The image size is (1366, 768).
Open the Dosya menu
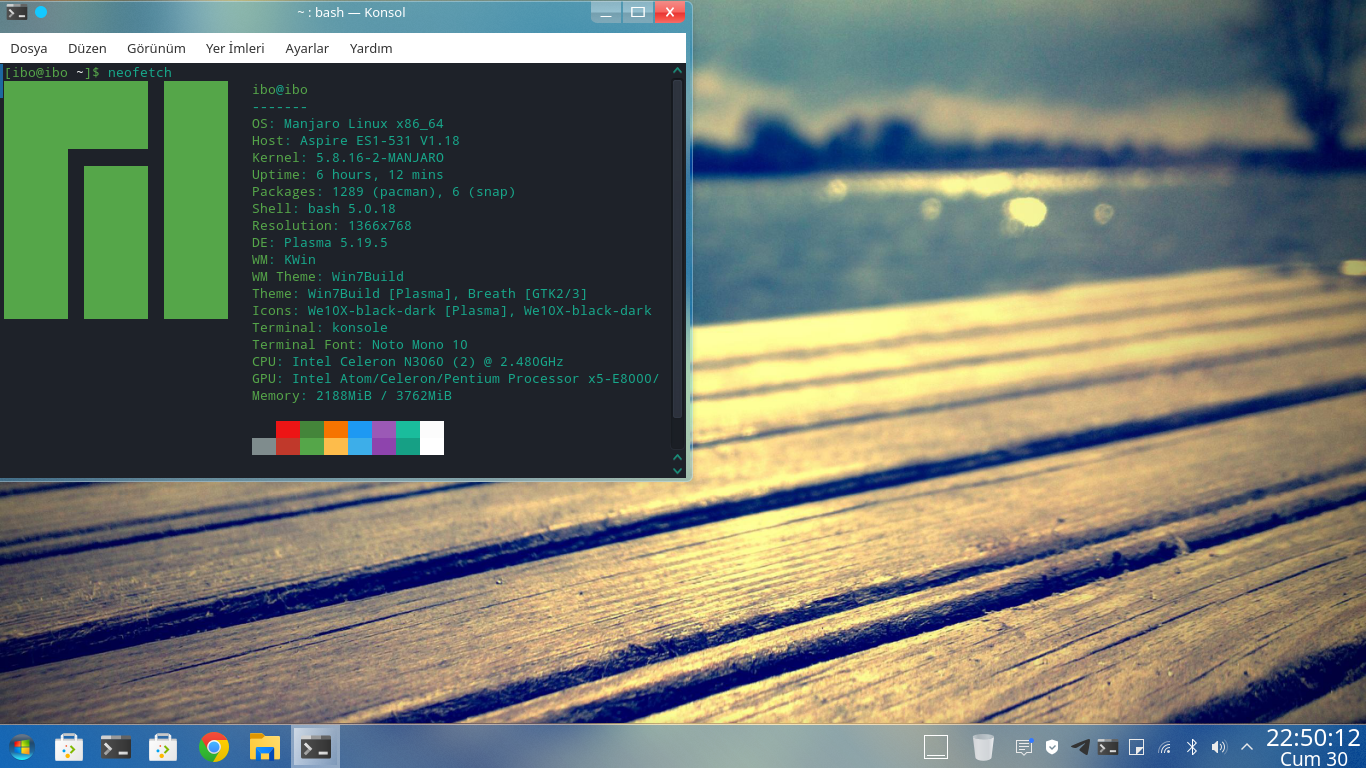coord(29,48)
